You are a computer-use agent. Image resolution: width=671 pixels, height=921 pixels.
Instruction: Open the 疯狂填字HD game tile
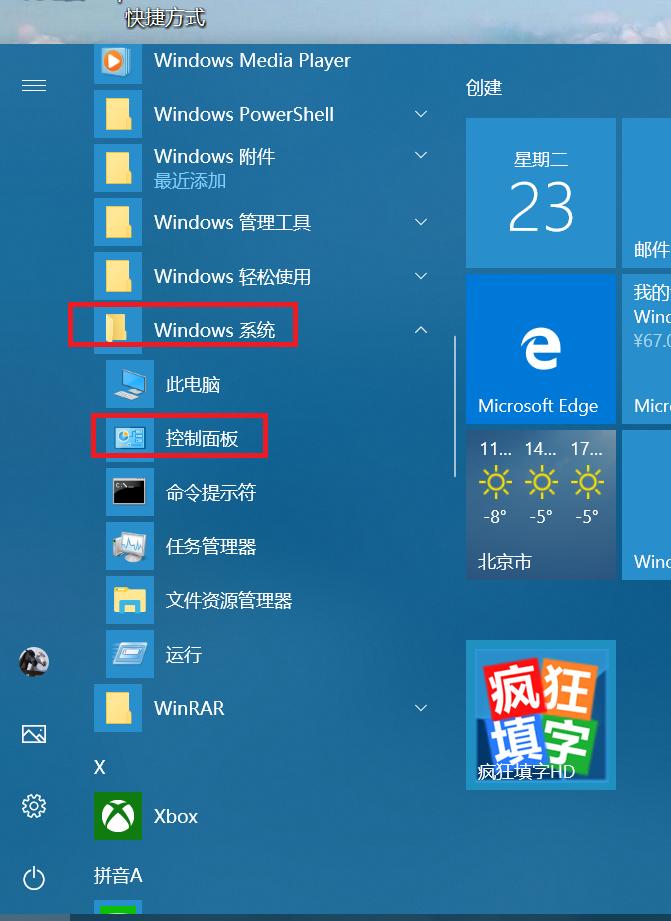point(541,715)
